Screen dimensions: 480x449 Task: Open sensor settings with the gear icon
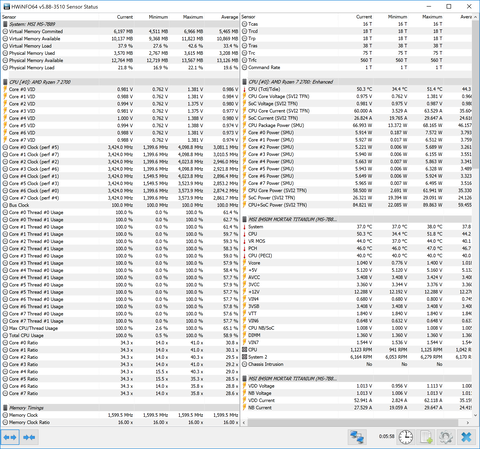pyautogui.click(x=446, y=437)
